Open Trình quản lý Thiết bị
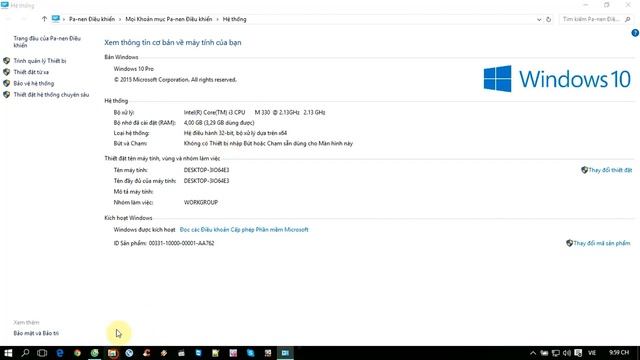 click(40, 61)
